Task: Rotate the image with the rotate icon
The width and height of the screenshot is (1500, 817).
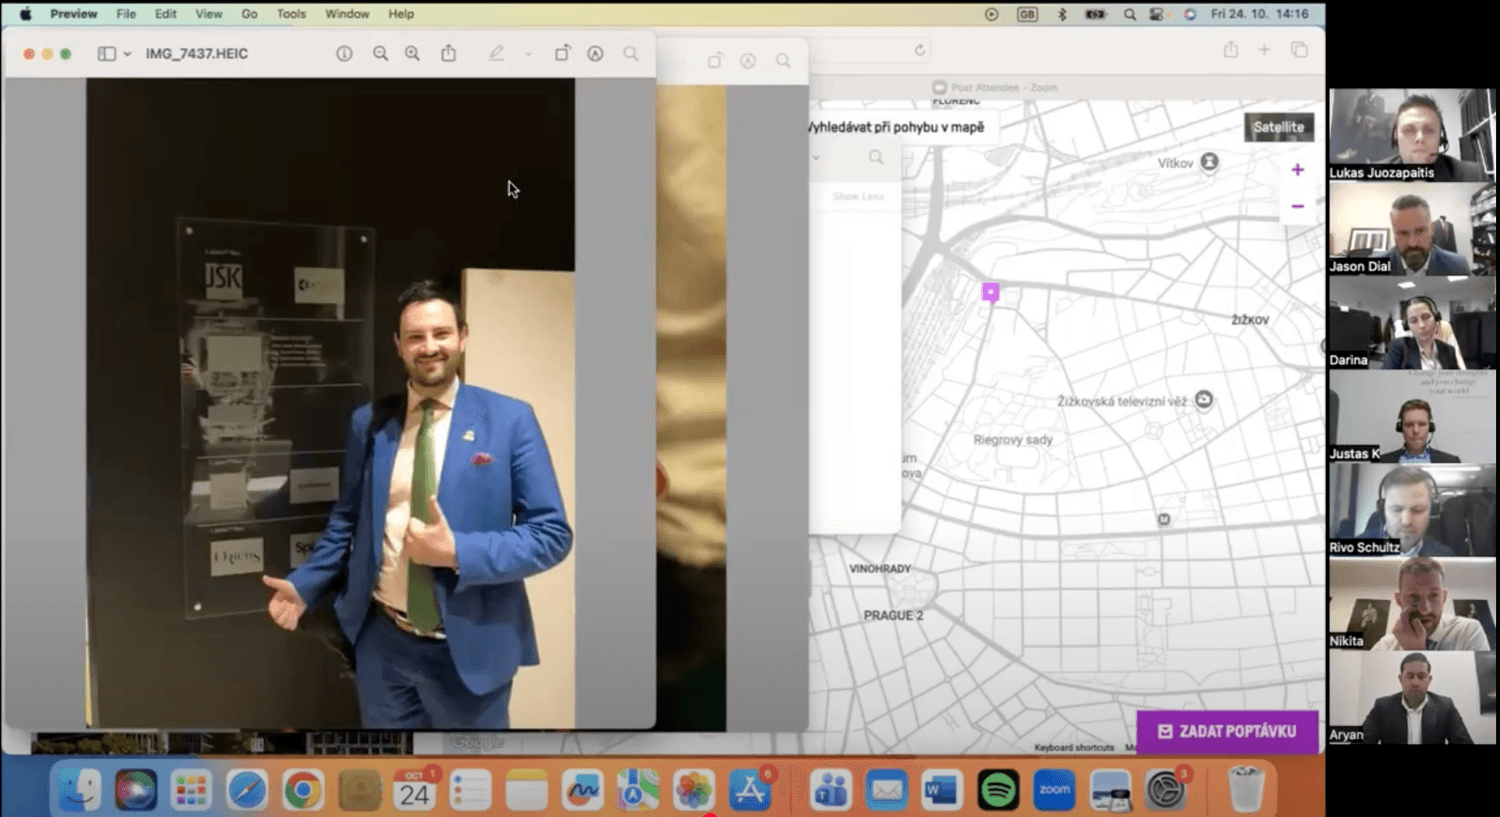Action: point(562,54)
